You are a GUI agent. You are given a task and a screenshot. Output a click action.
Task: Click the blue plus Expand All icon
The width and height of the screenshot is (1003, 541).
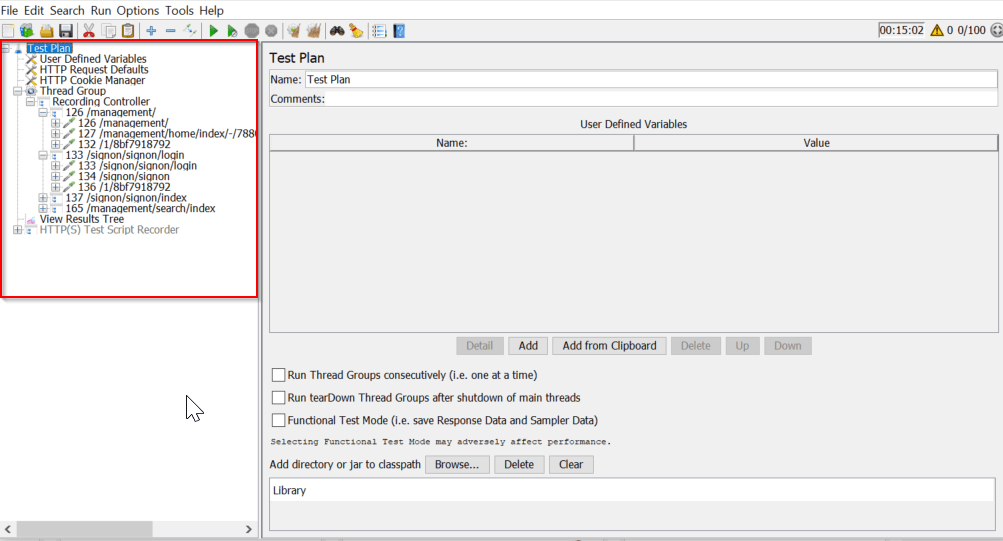click(x=151, y=31)
